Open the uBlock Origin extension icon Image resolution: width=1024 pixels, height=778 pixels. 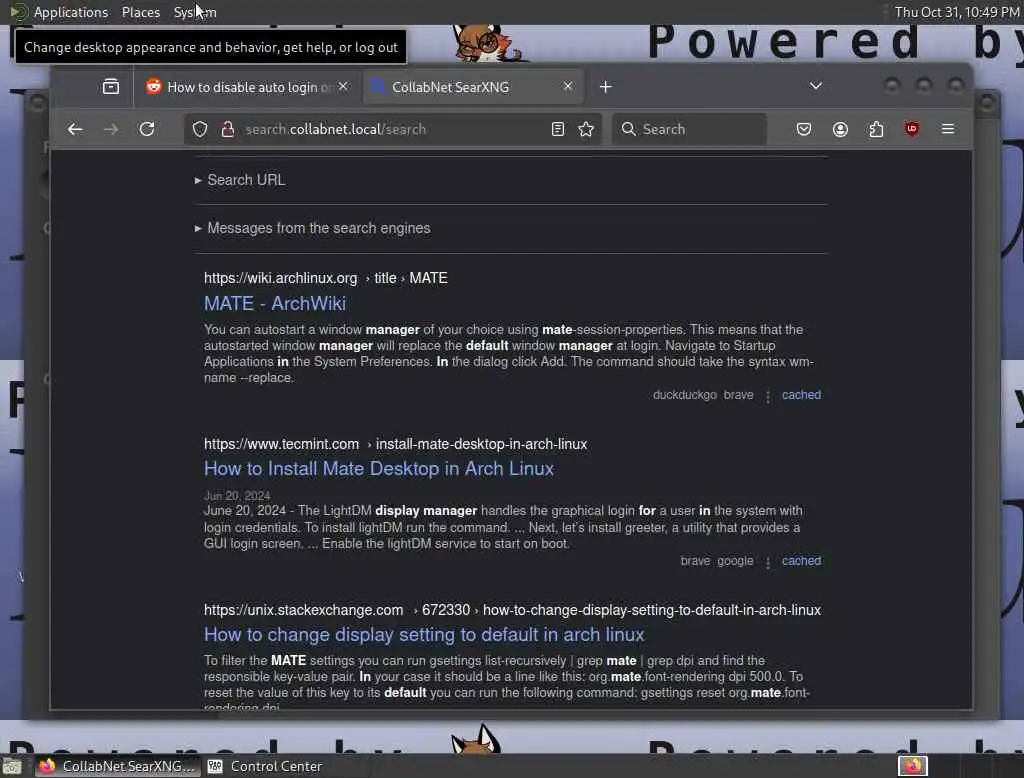click(x=912, y=129)
